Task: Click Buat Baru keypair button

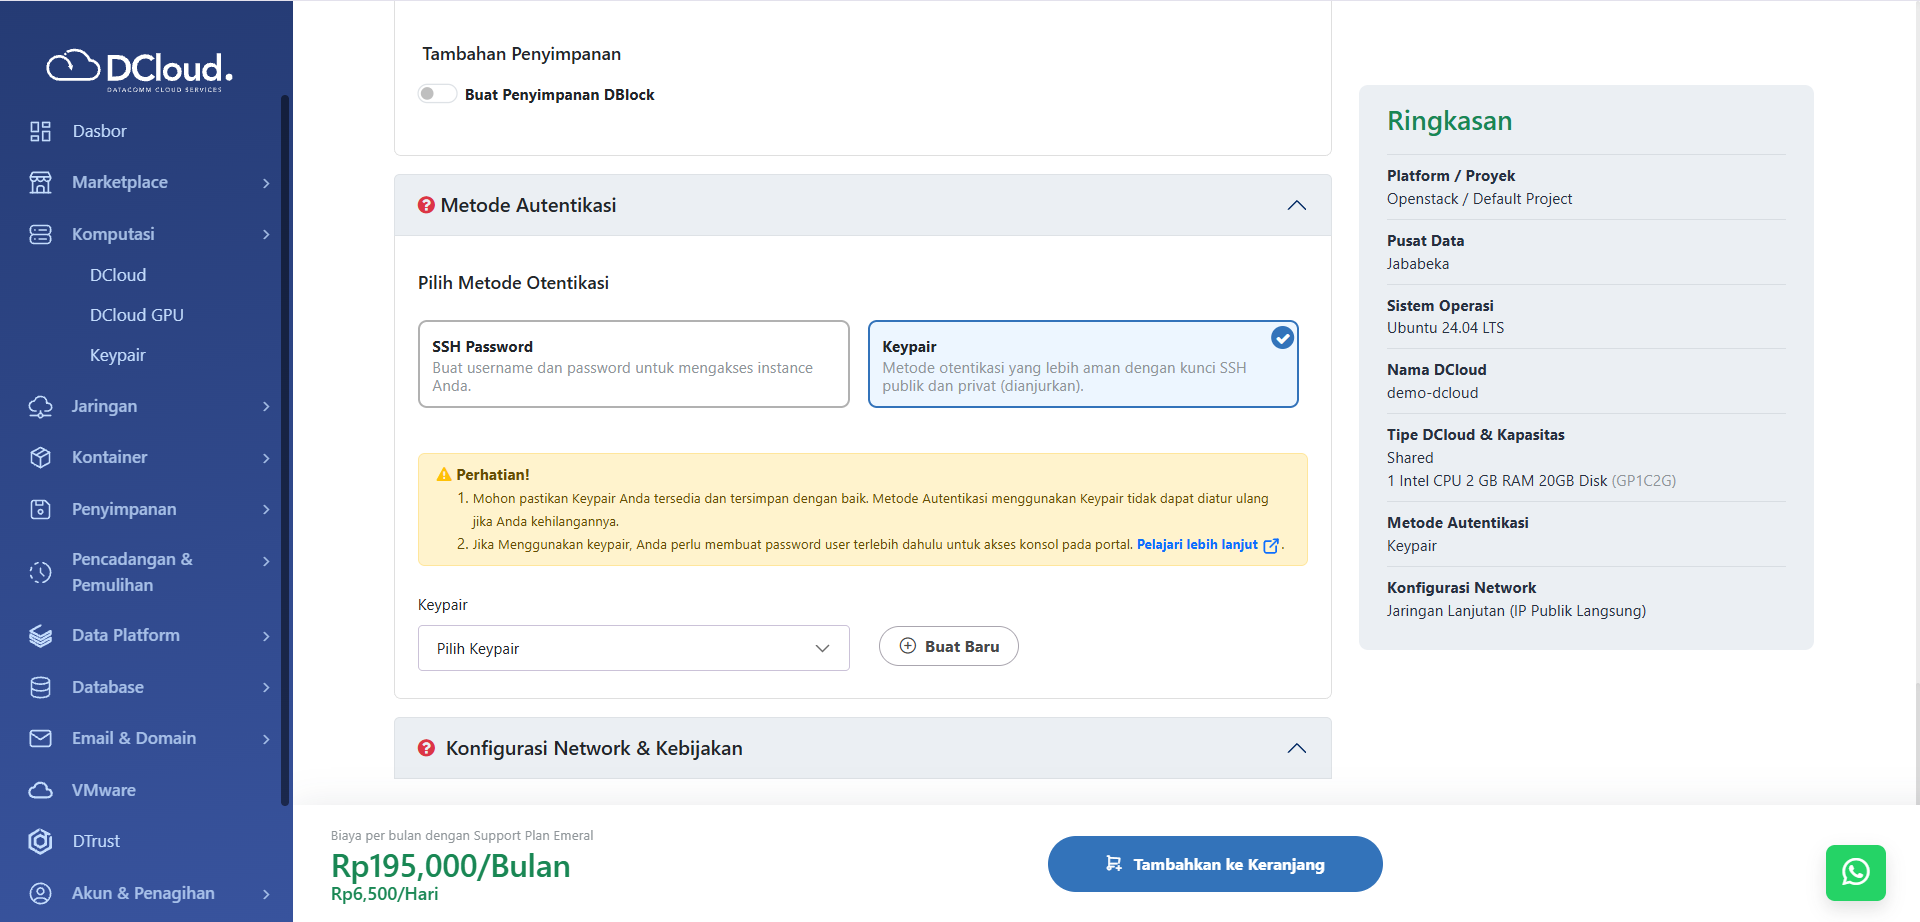Action: [948, 646]
